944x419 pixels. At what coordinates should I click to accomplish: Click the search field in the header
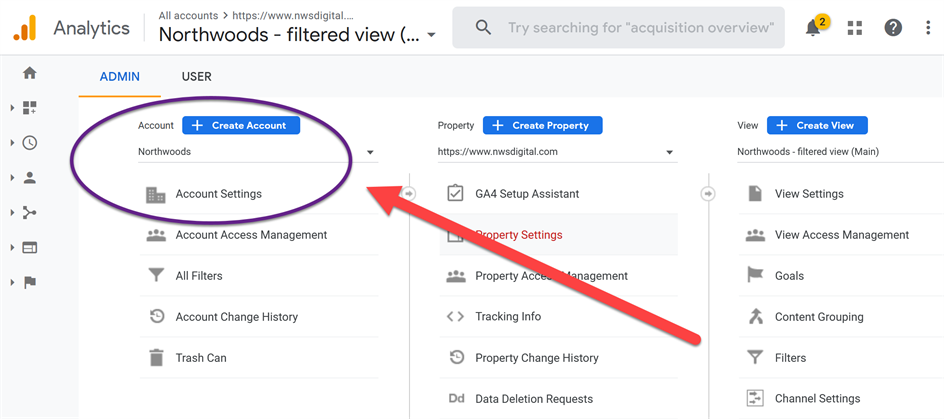click(618, 28)
